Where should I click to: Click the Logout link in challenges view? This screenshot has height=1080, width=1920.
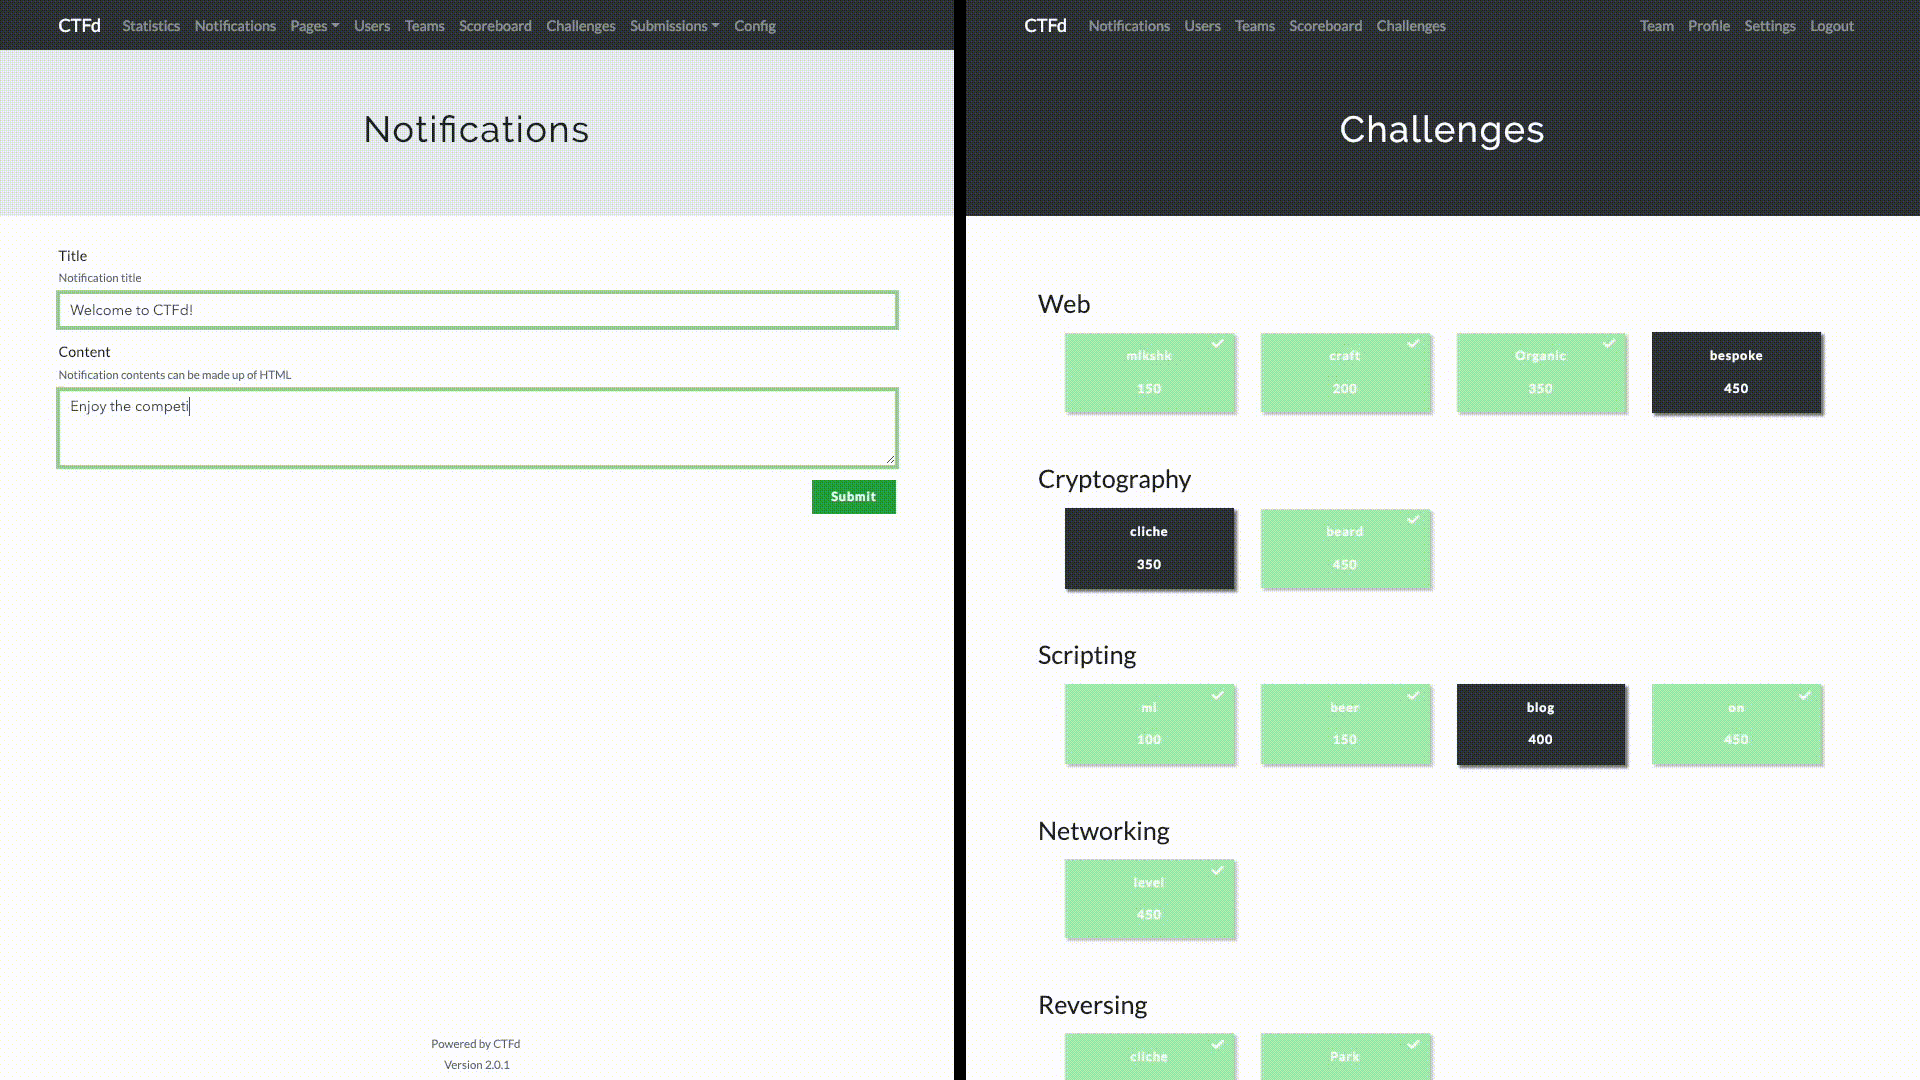(x=1832, y=25)
